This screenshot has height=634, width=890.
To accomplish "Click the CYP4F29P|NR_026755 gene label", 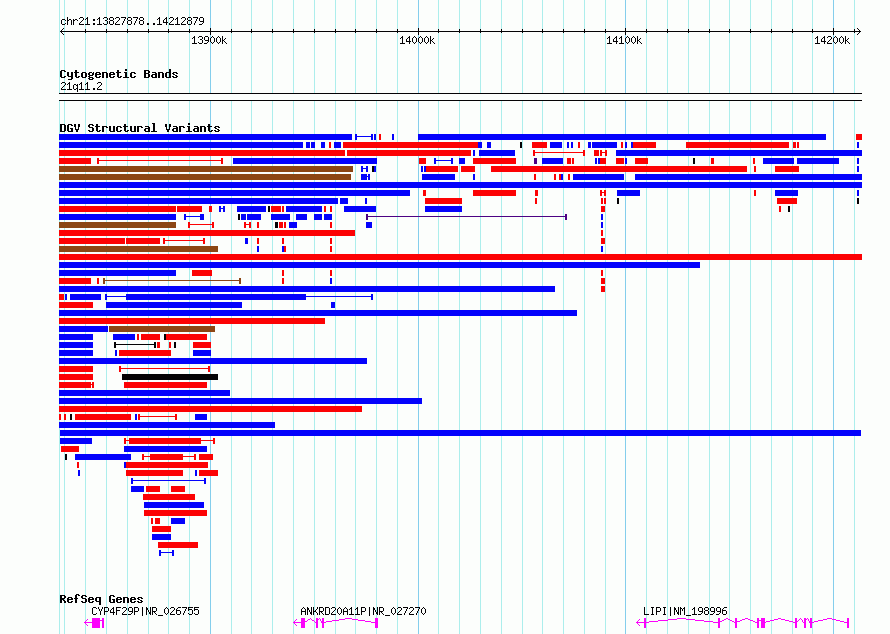I will pos(145,611).
